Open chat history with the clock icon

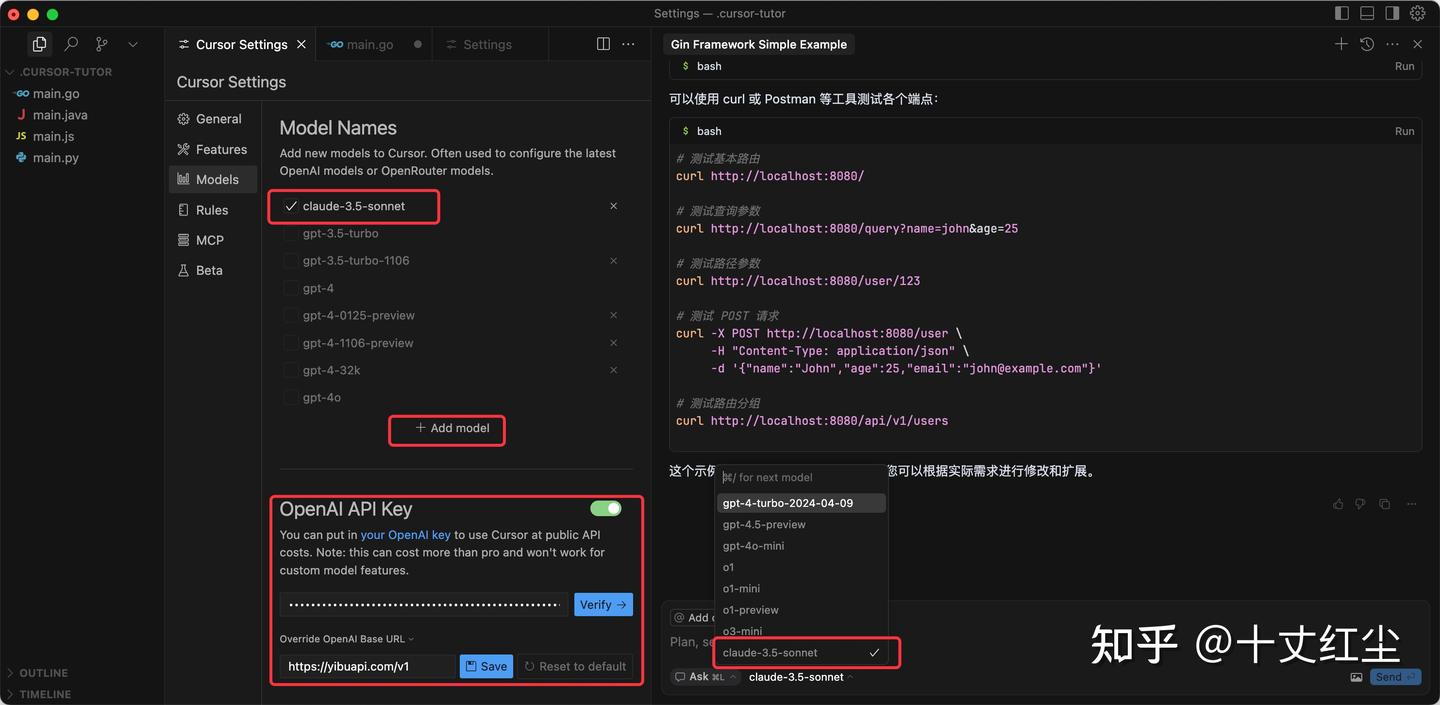pos(1366,44)
